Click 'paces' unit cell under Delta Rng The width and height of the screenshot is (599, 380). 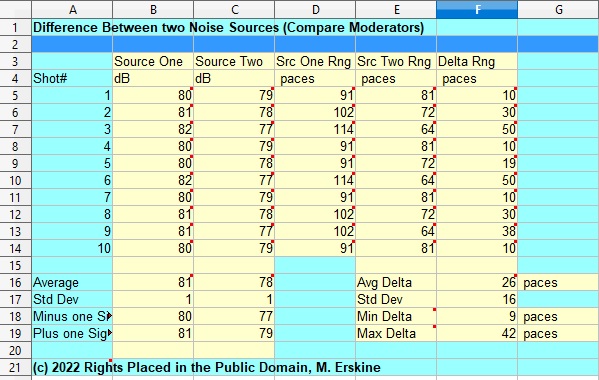[477, 78]
